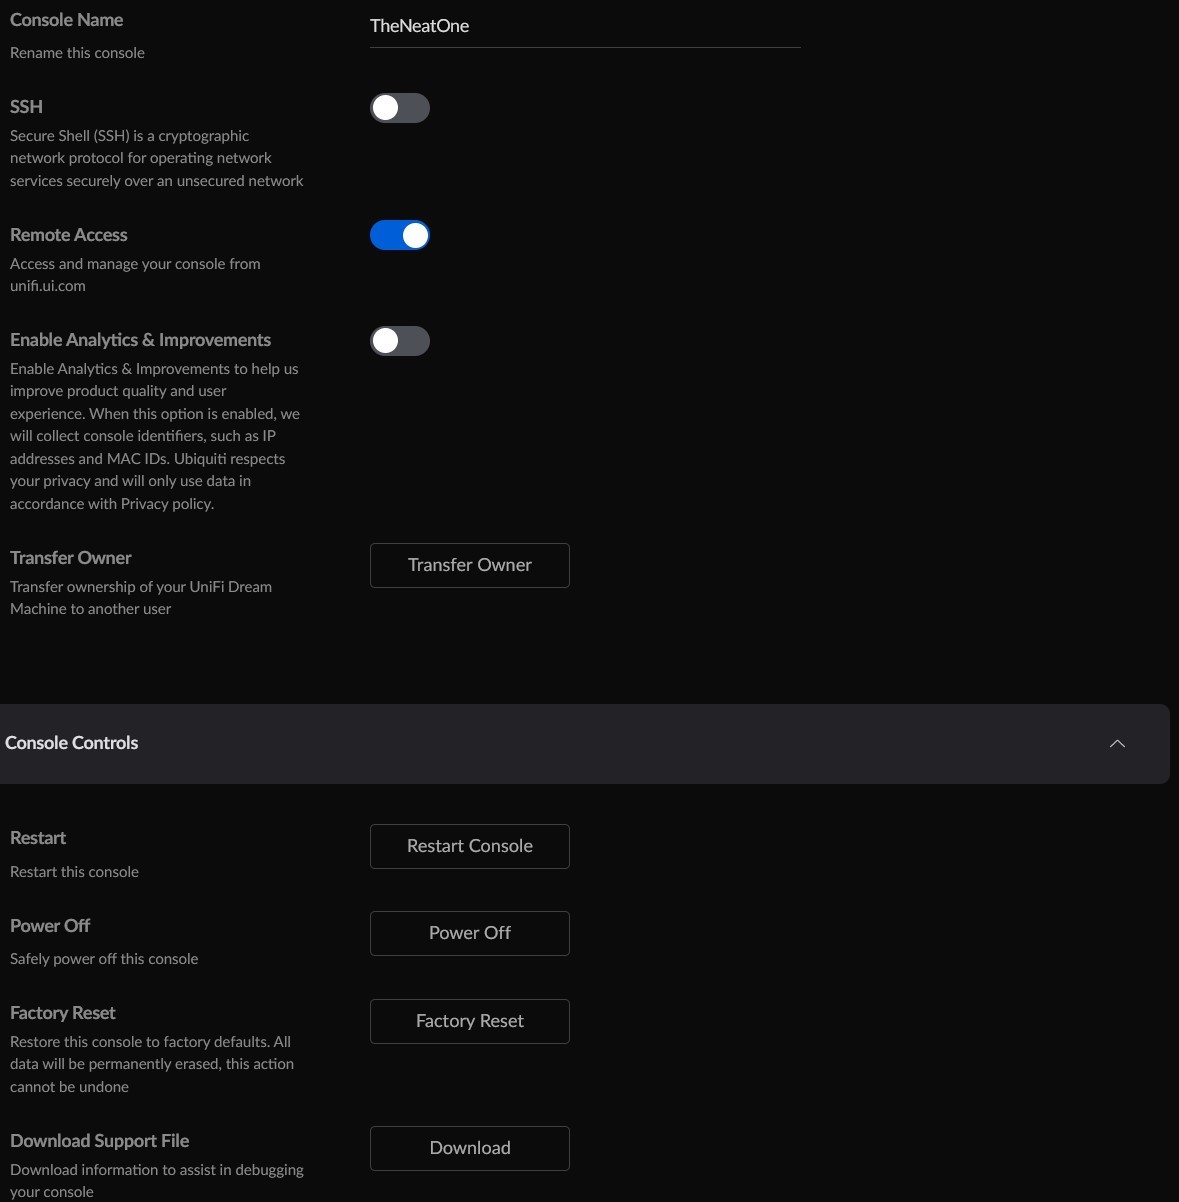The image size is (1179, 1202).
Task: Hit the Factory Reset button
Action: point(469,1021)
